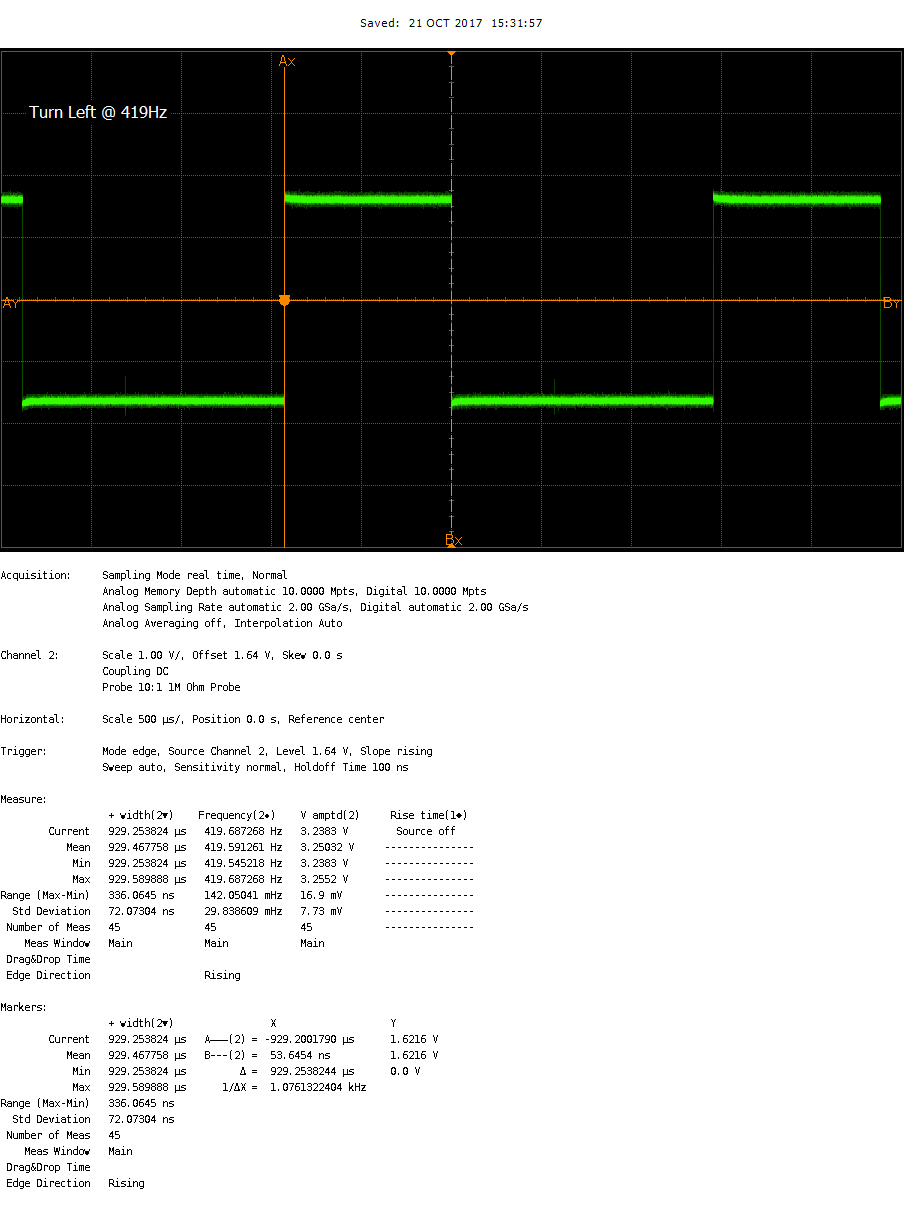904x1208 pixels.
Task: Click mean amplitude value '3.25032 V'
Action: pyautogui.click(x=327, y=847)
